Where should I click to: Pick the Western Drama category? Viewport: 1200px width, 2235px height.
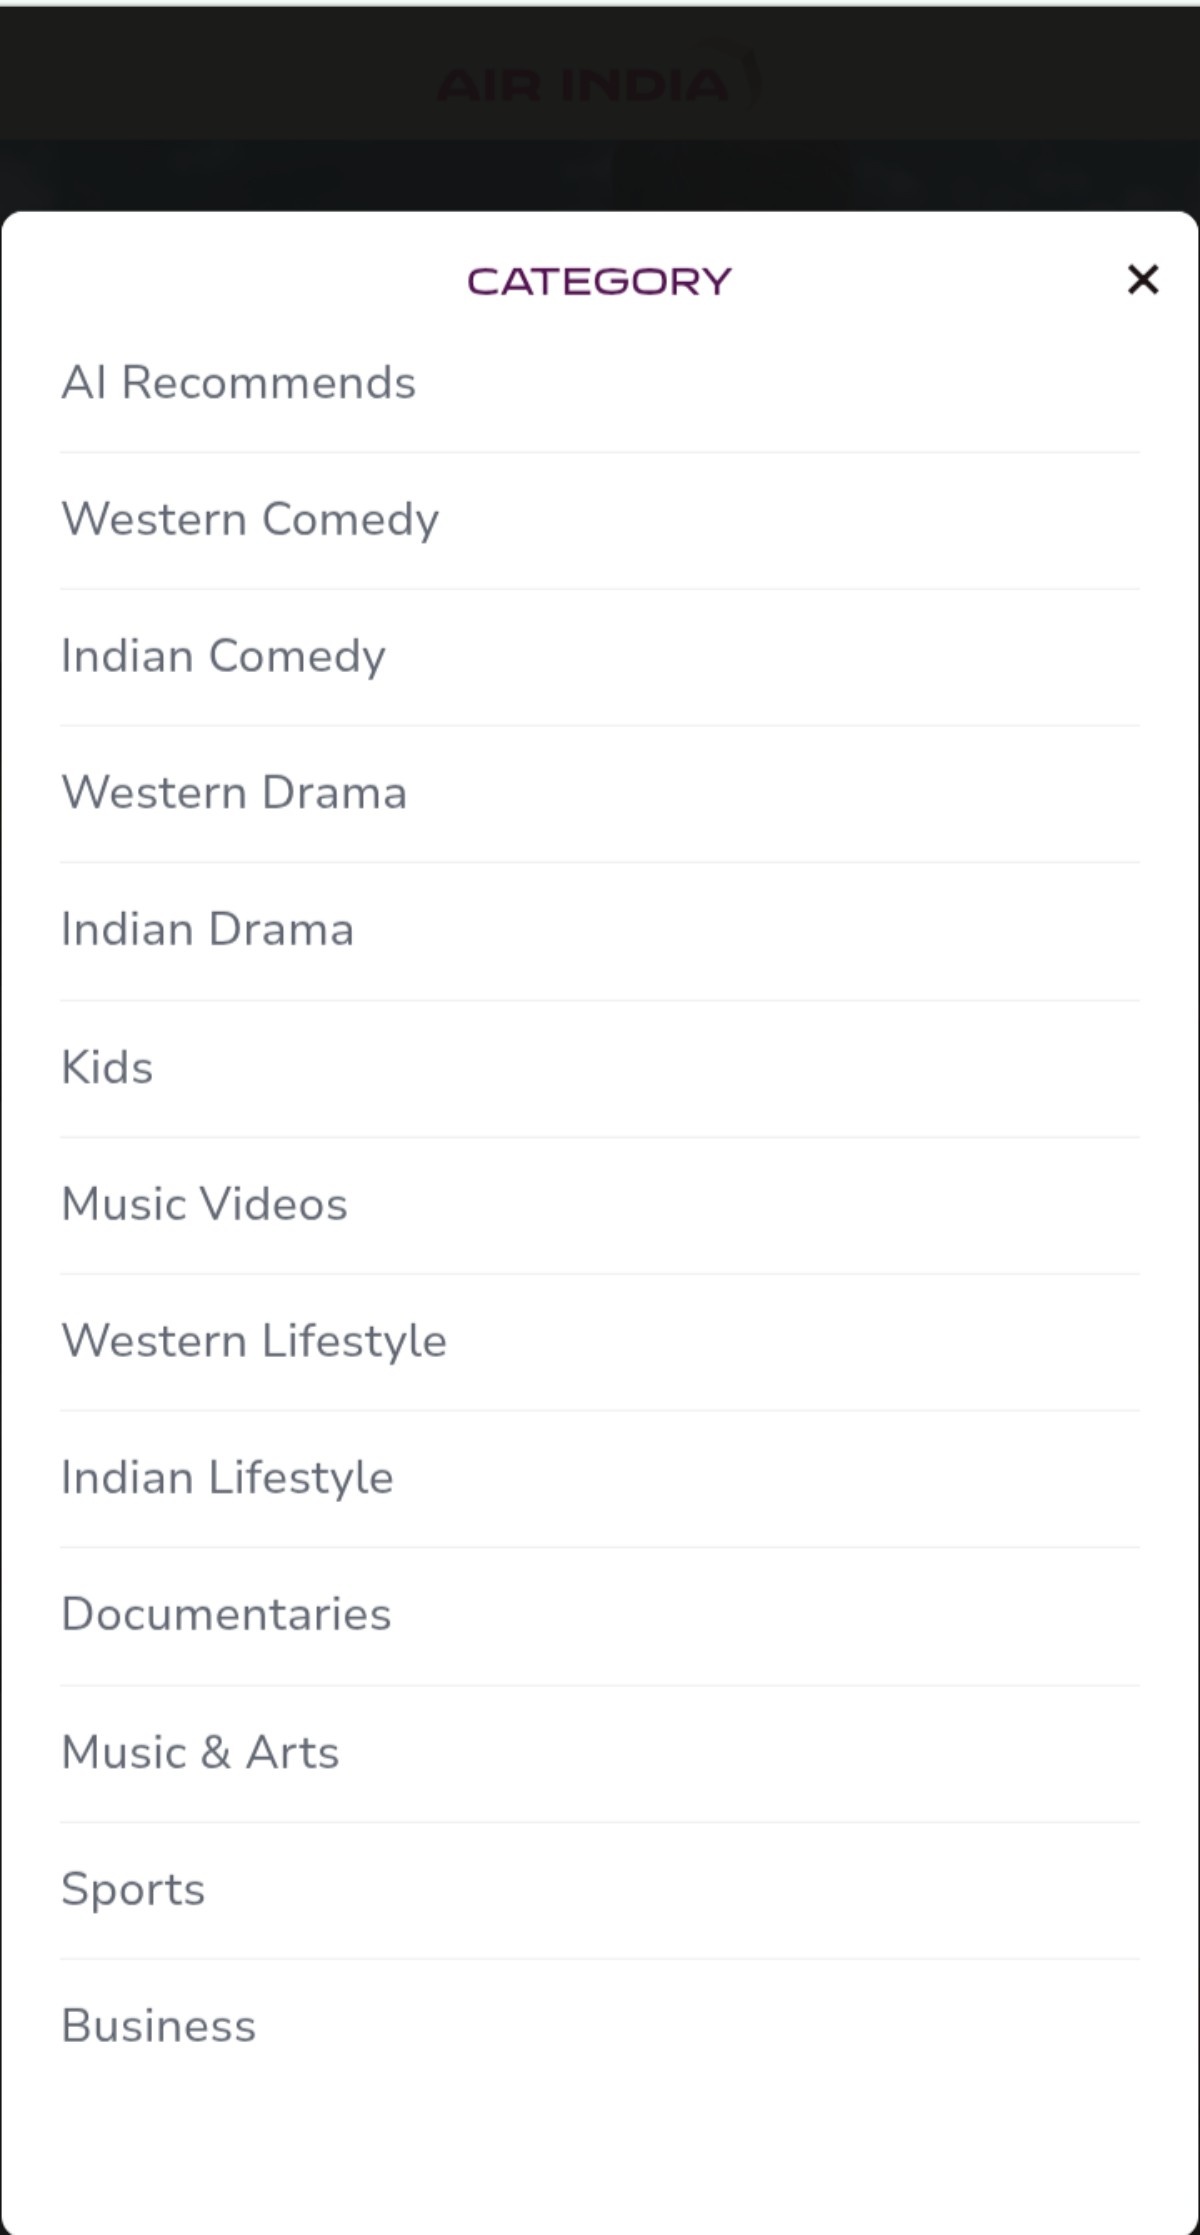[x=234, y=793]
